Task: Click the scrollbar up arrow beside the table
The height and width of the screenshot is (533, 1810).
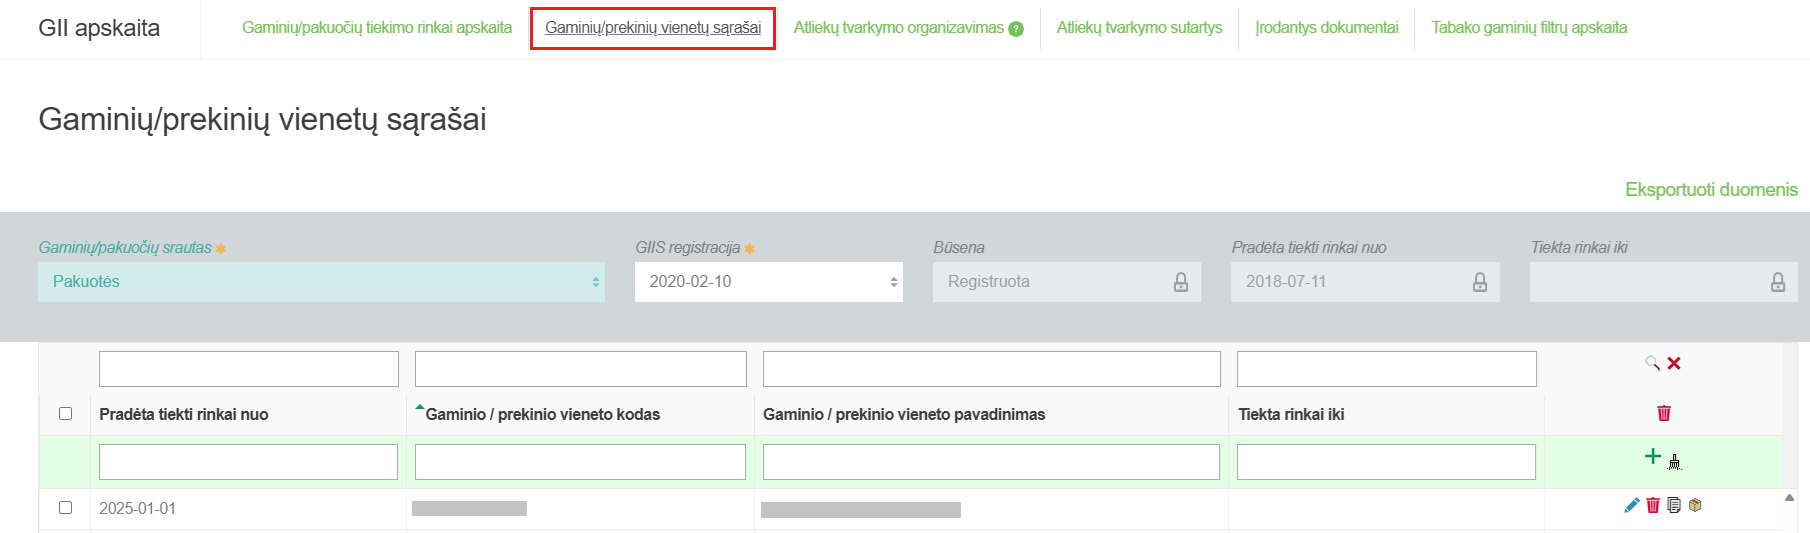Action: 1789,497
